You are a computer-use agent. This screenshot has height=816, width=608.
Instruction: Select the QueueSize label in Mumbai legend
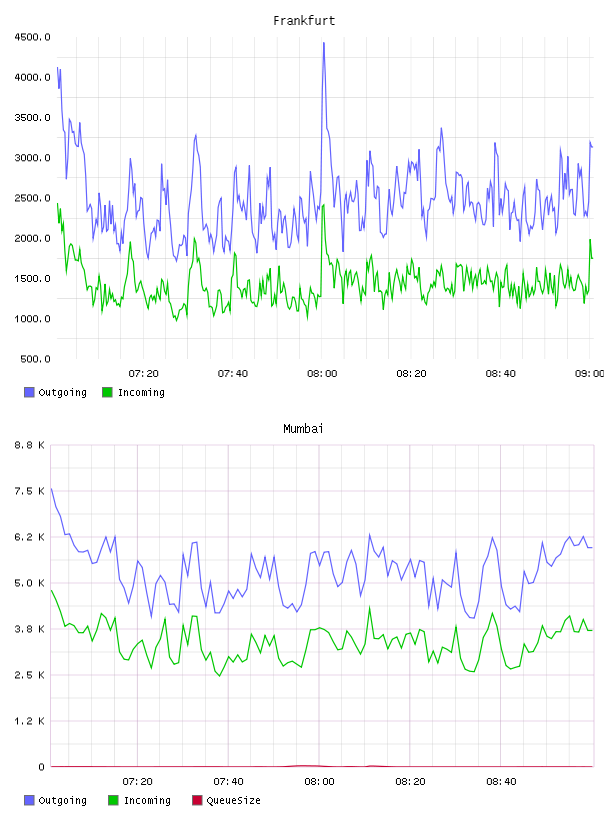point(233,801)
